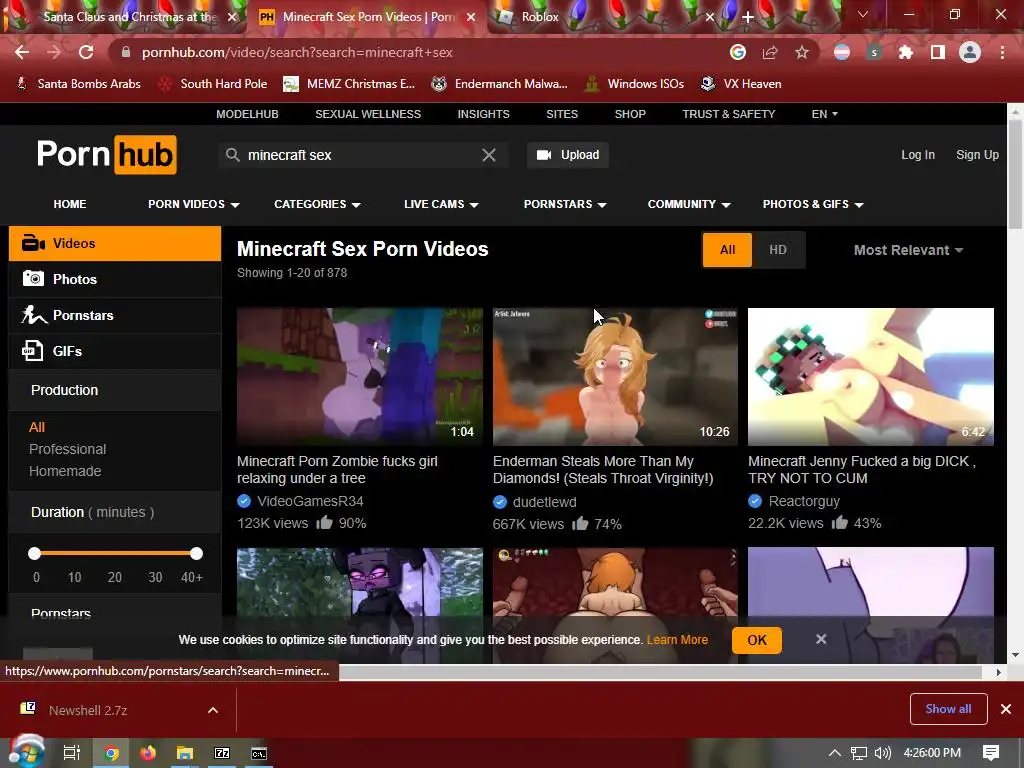Close the Santa Claus and Christmas tab
The image size is (1024, 768).
point(232,17)
